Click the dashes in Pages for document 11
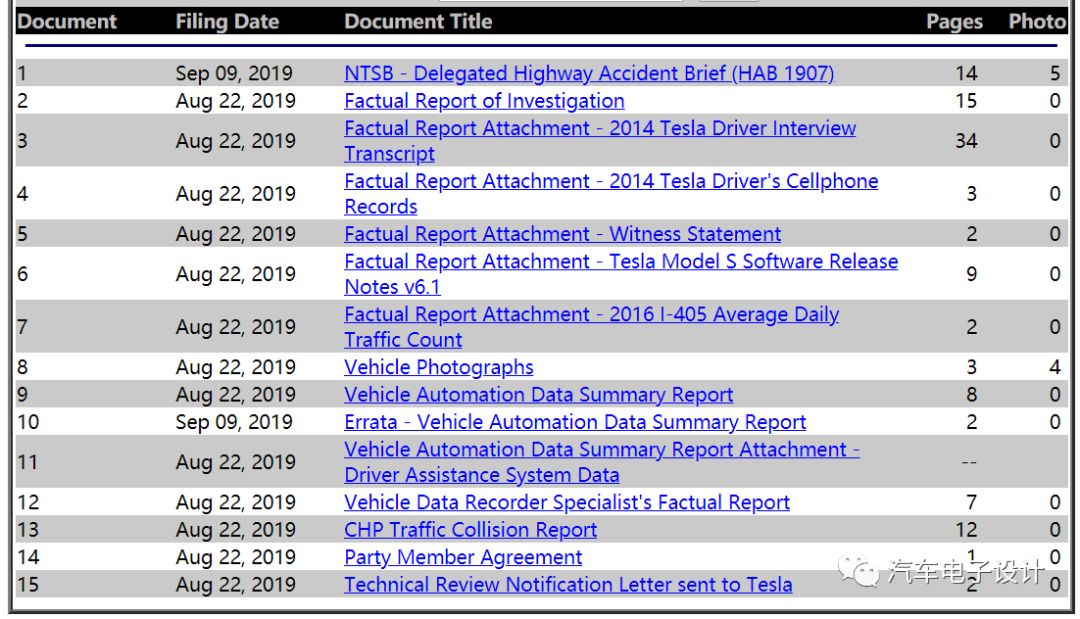This screenshot has width=1080, height=619. [968, 462]
